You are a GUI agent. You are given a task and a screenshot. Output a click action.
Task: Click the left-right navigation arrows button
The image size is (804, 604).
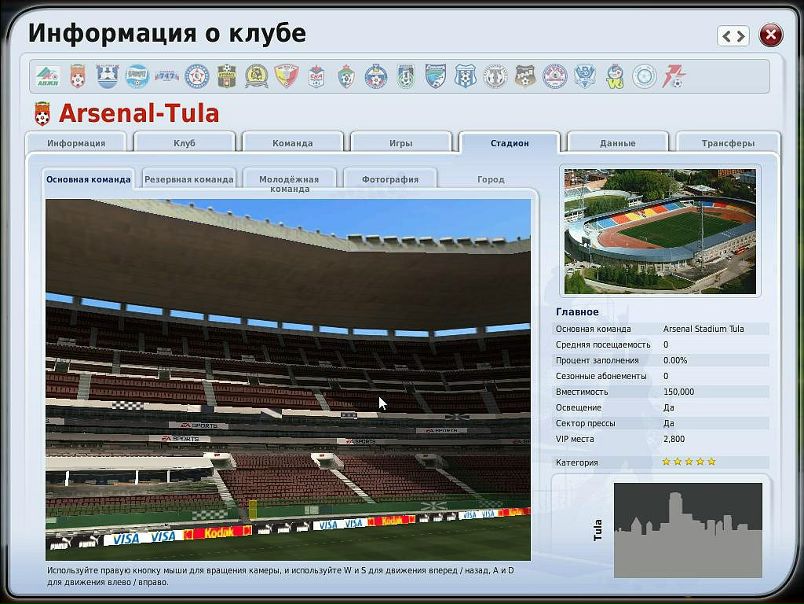[733, 36]
